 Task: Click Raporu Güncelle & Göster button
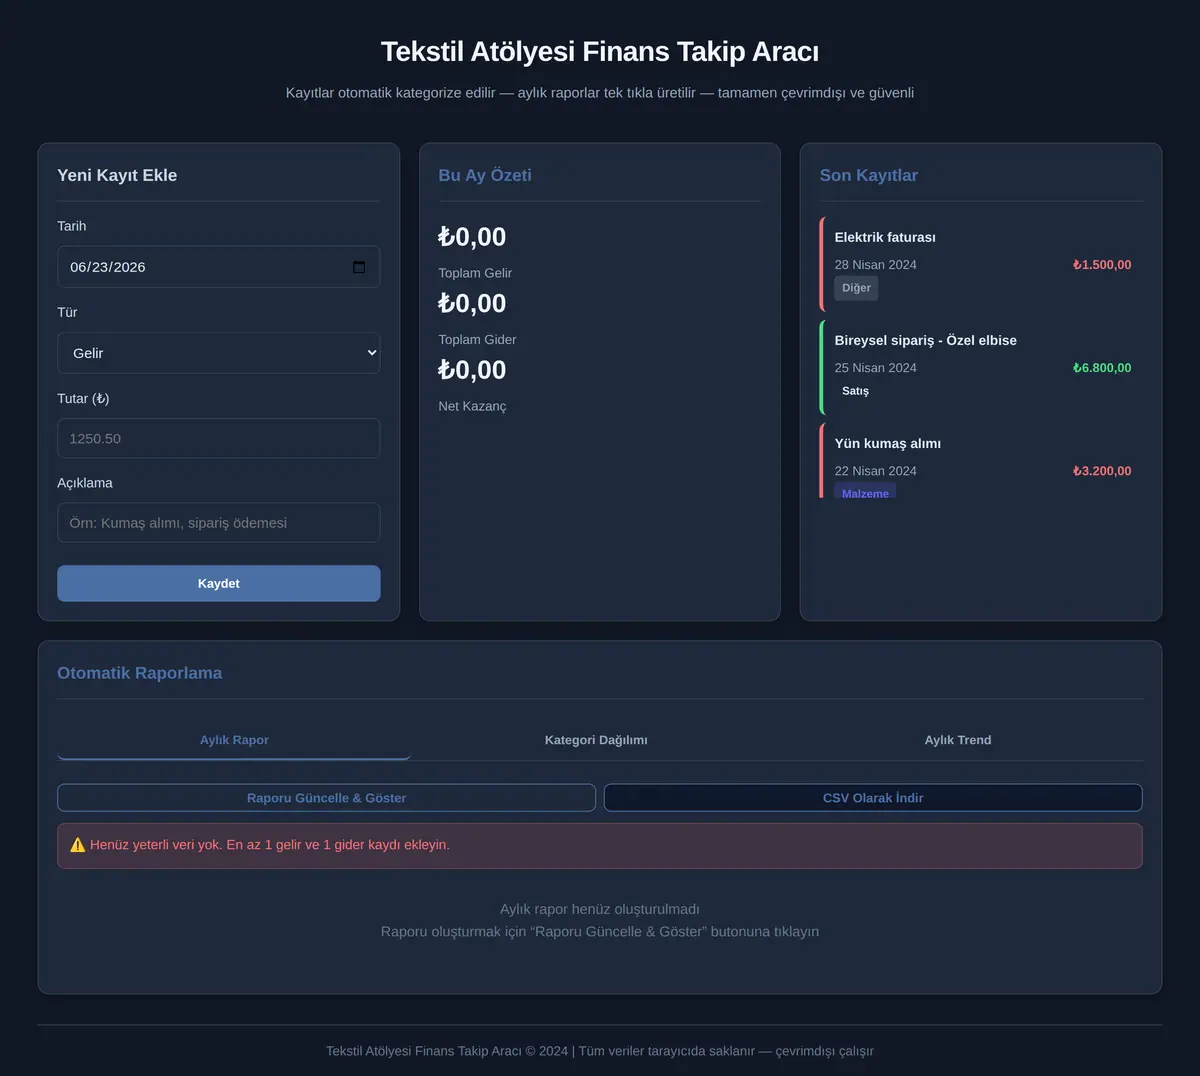326,798
